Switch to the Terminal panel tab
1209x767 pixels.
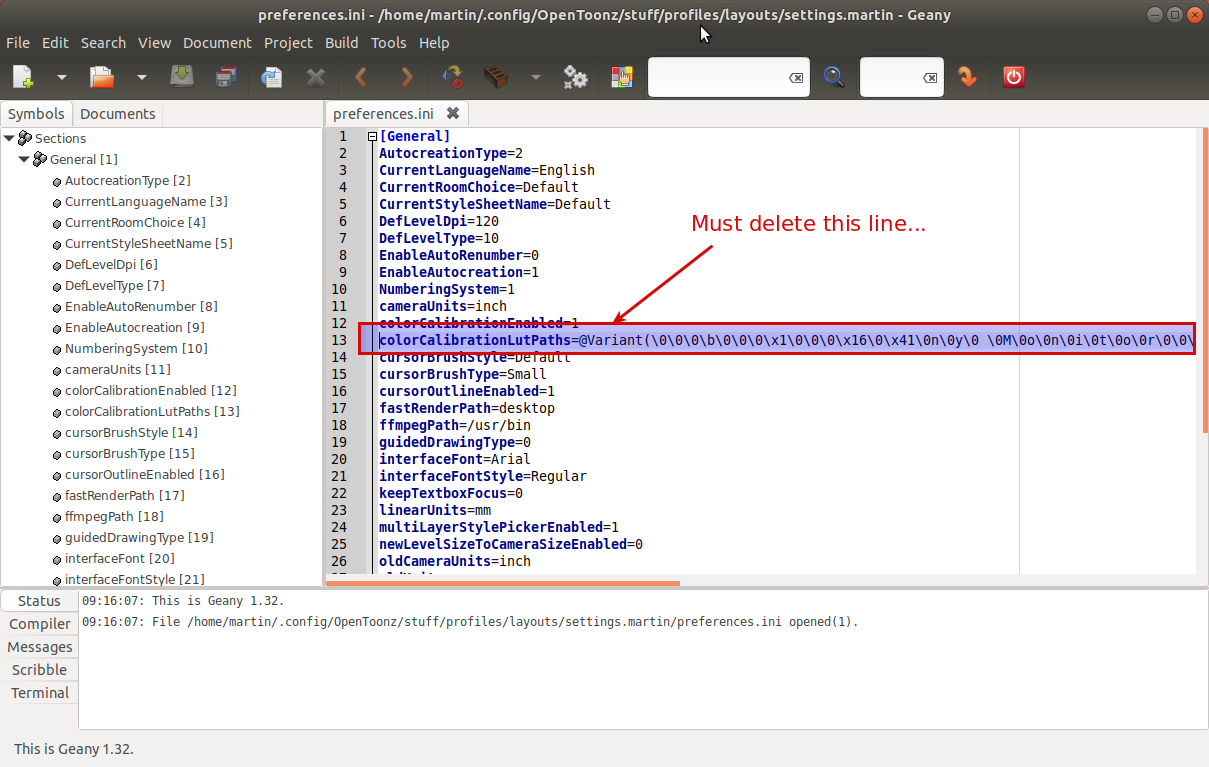40,692
